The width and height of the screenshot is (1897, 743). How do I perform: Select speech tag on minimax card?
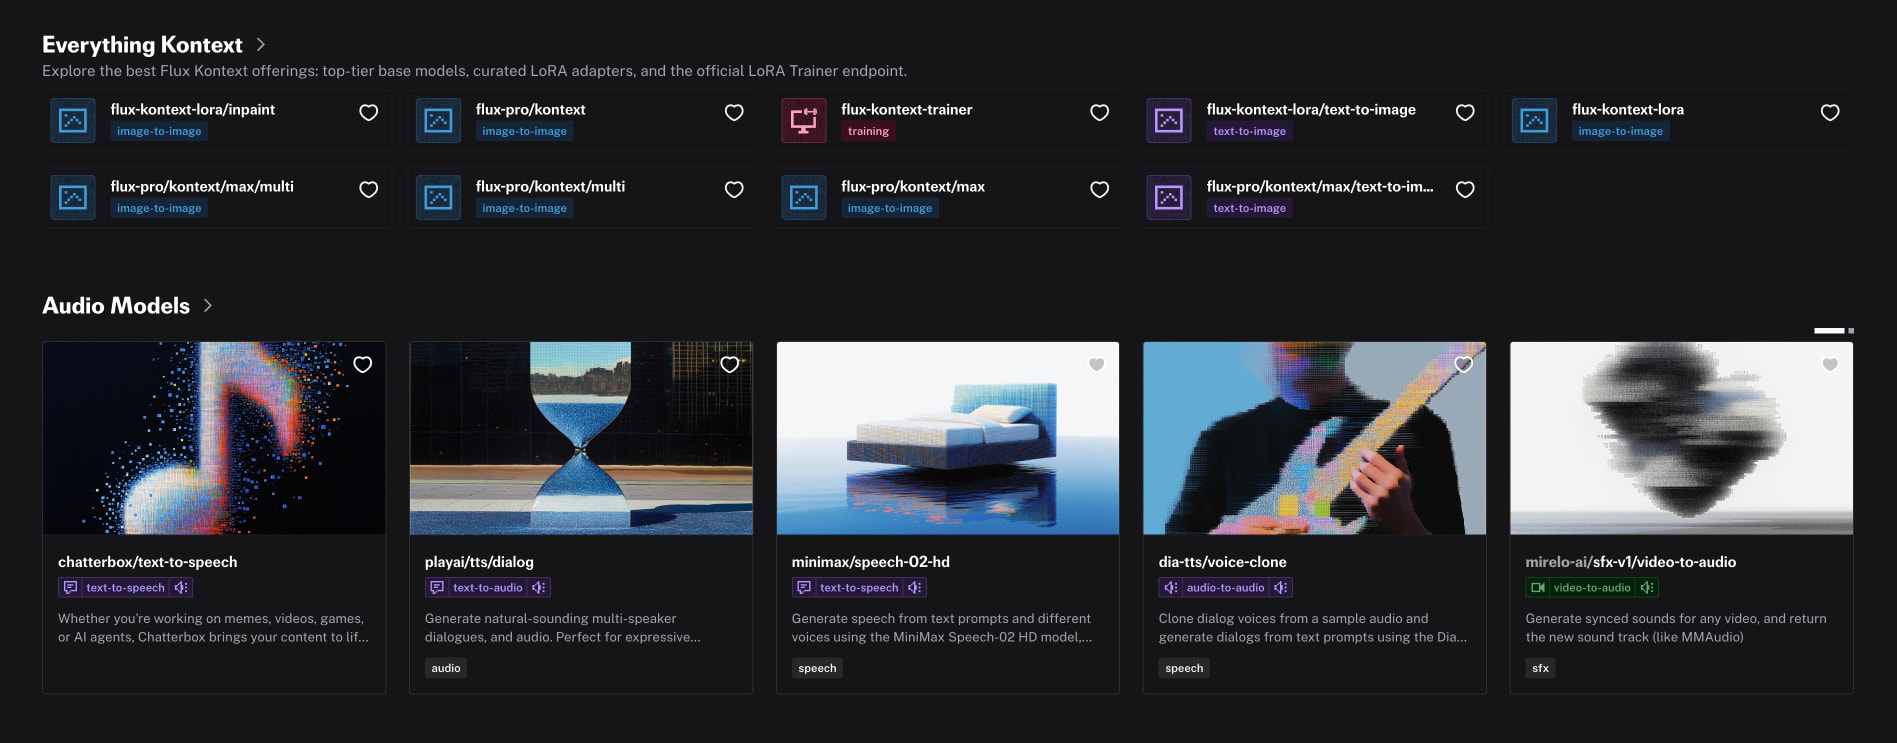click(817, 668)
